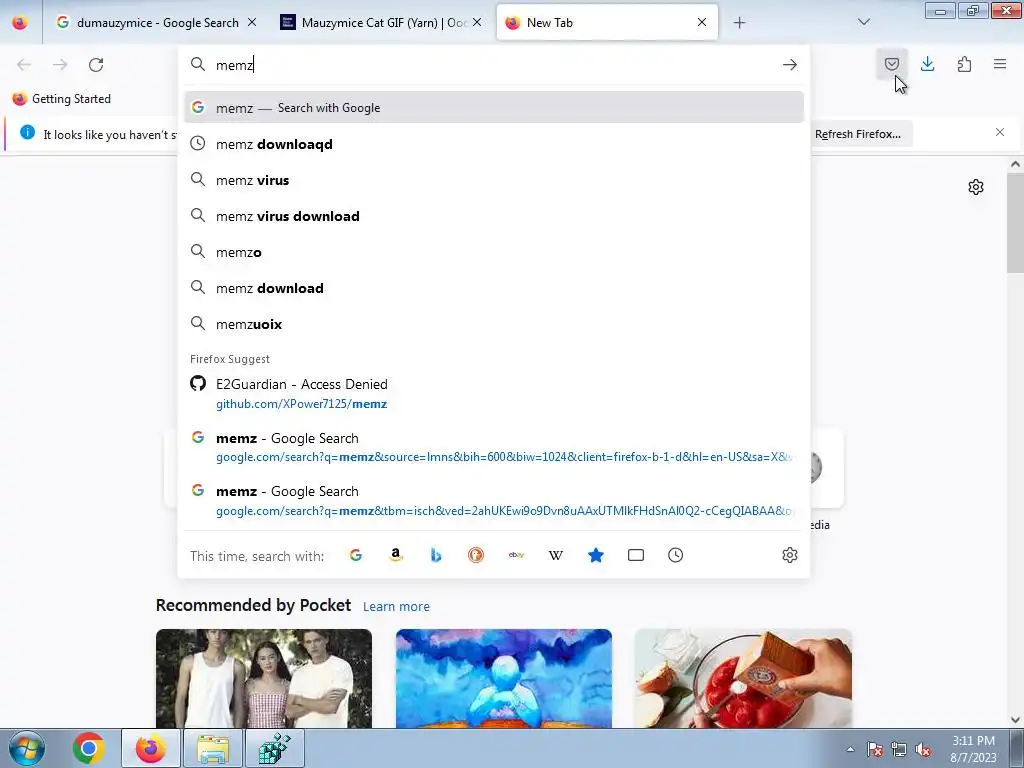This screenshot has width=1024, height=768.
Task: Click Learn more link beside Pocket
Action: click(396, 607)
